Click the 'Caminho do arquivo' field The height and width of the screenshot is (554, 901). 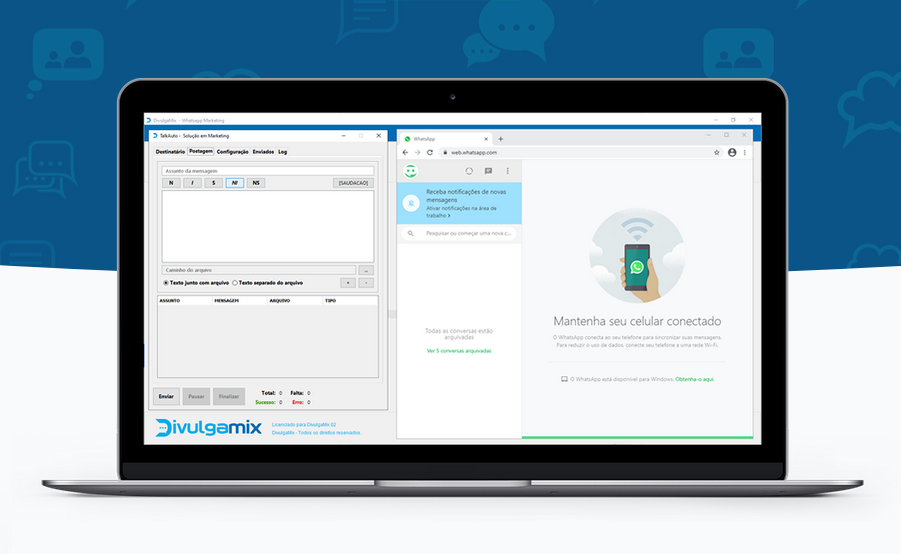pos(259,270)
